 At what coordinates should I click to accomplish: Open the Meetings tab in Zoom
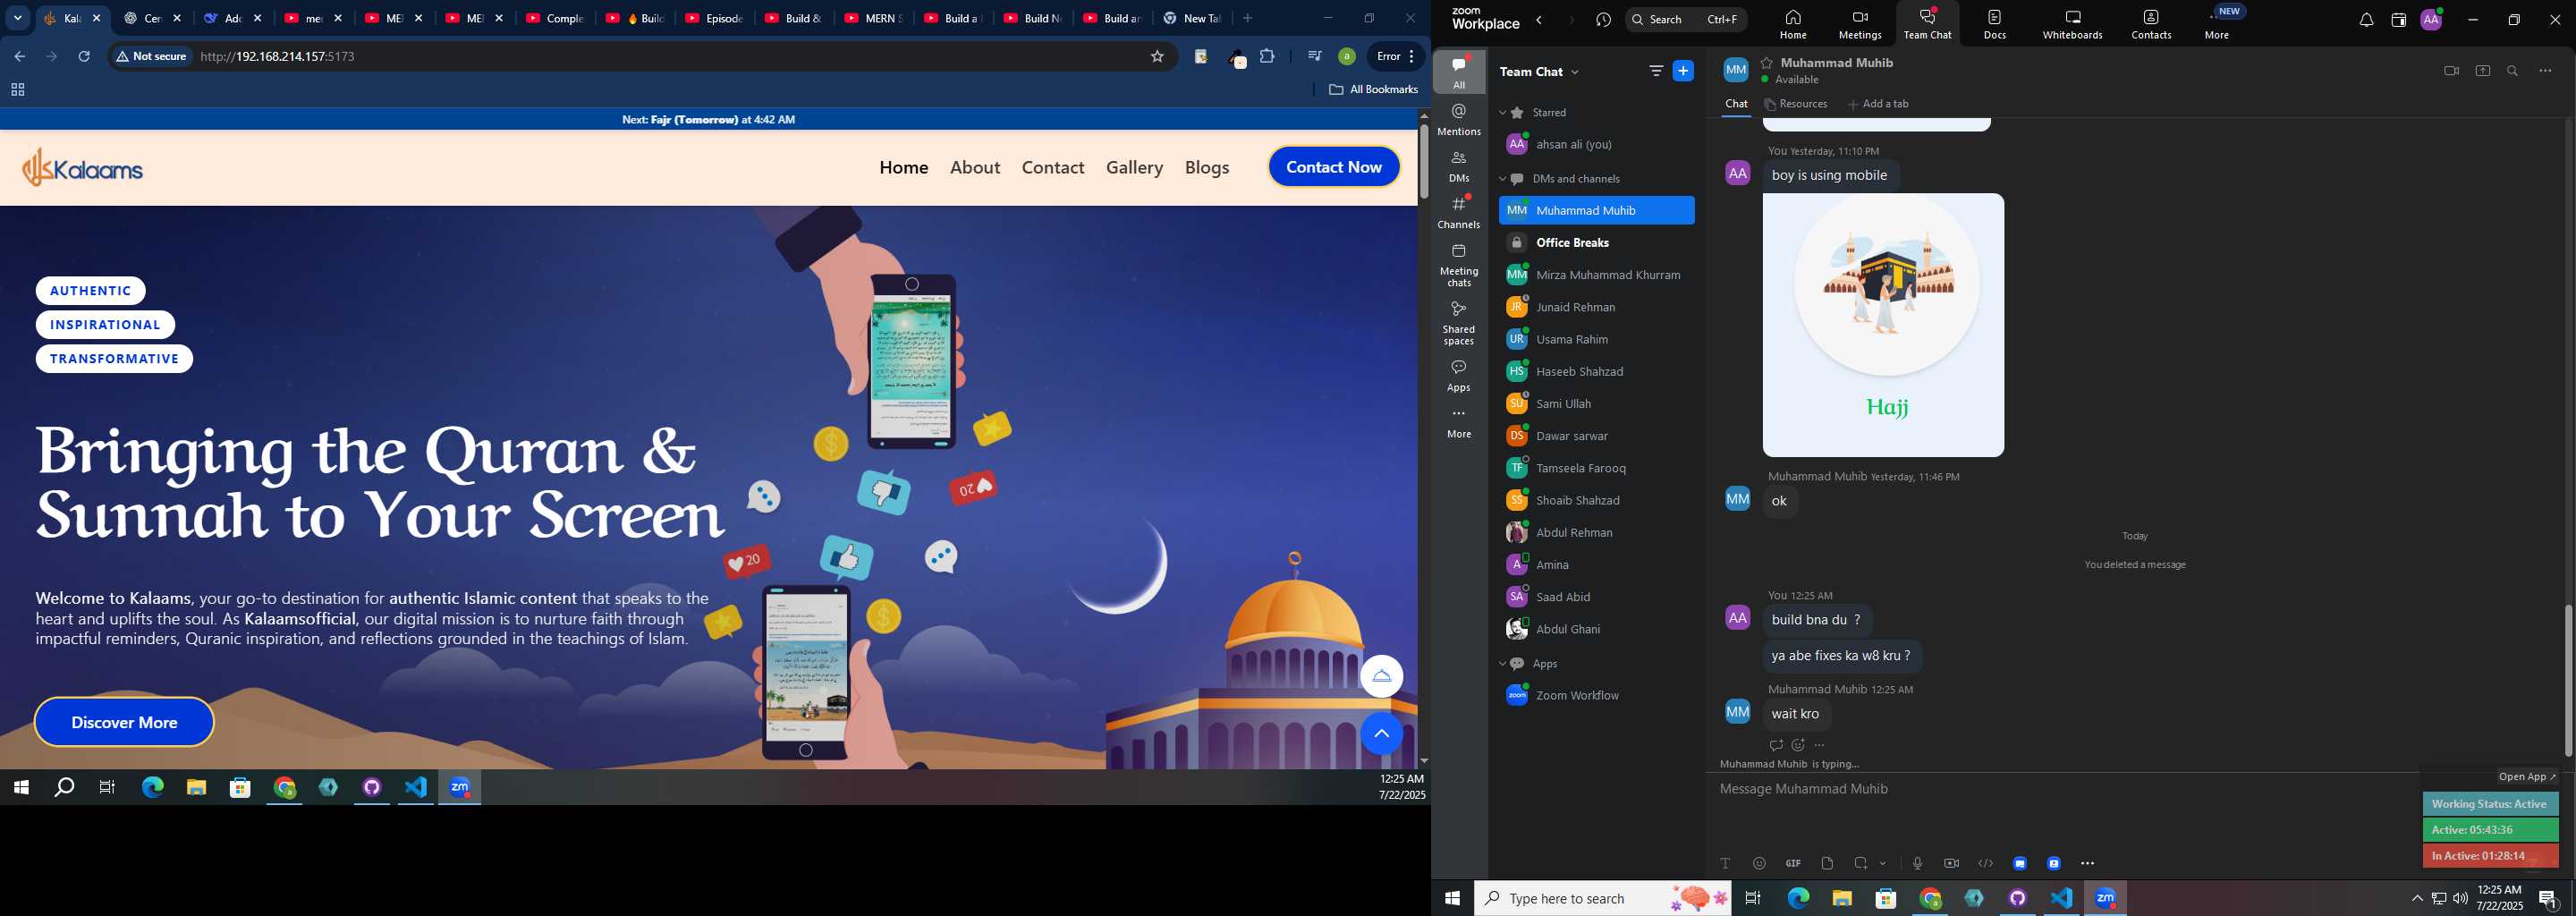[x=1859, y=24]
